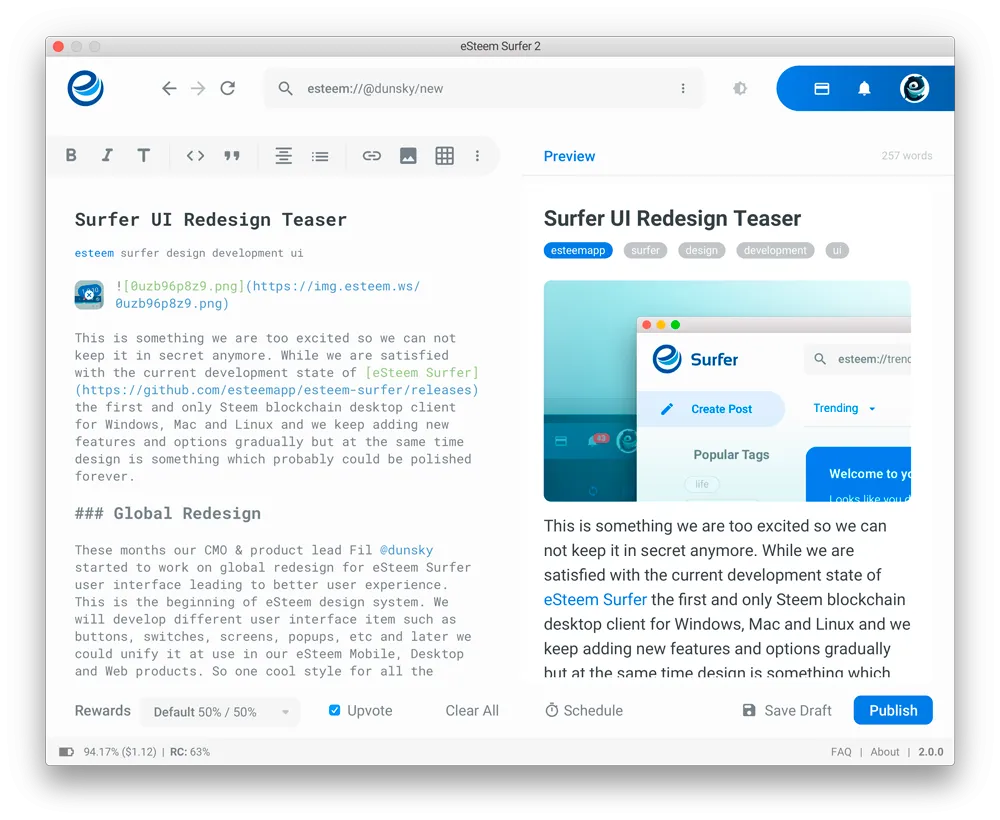This screenshot has width=1000, height=820.
Task: Click Clear All
Action: click(472, 710)
